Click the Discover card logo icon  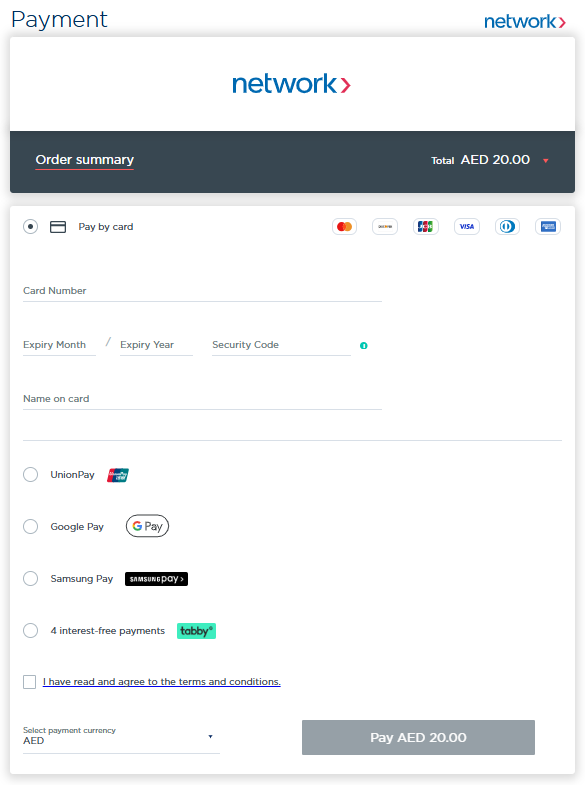(x=385, y=227)
